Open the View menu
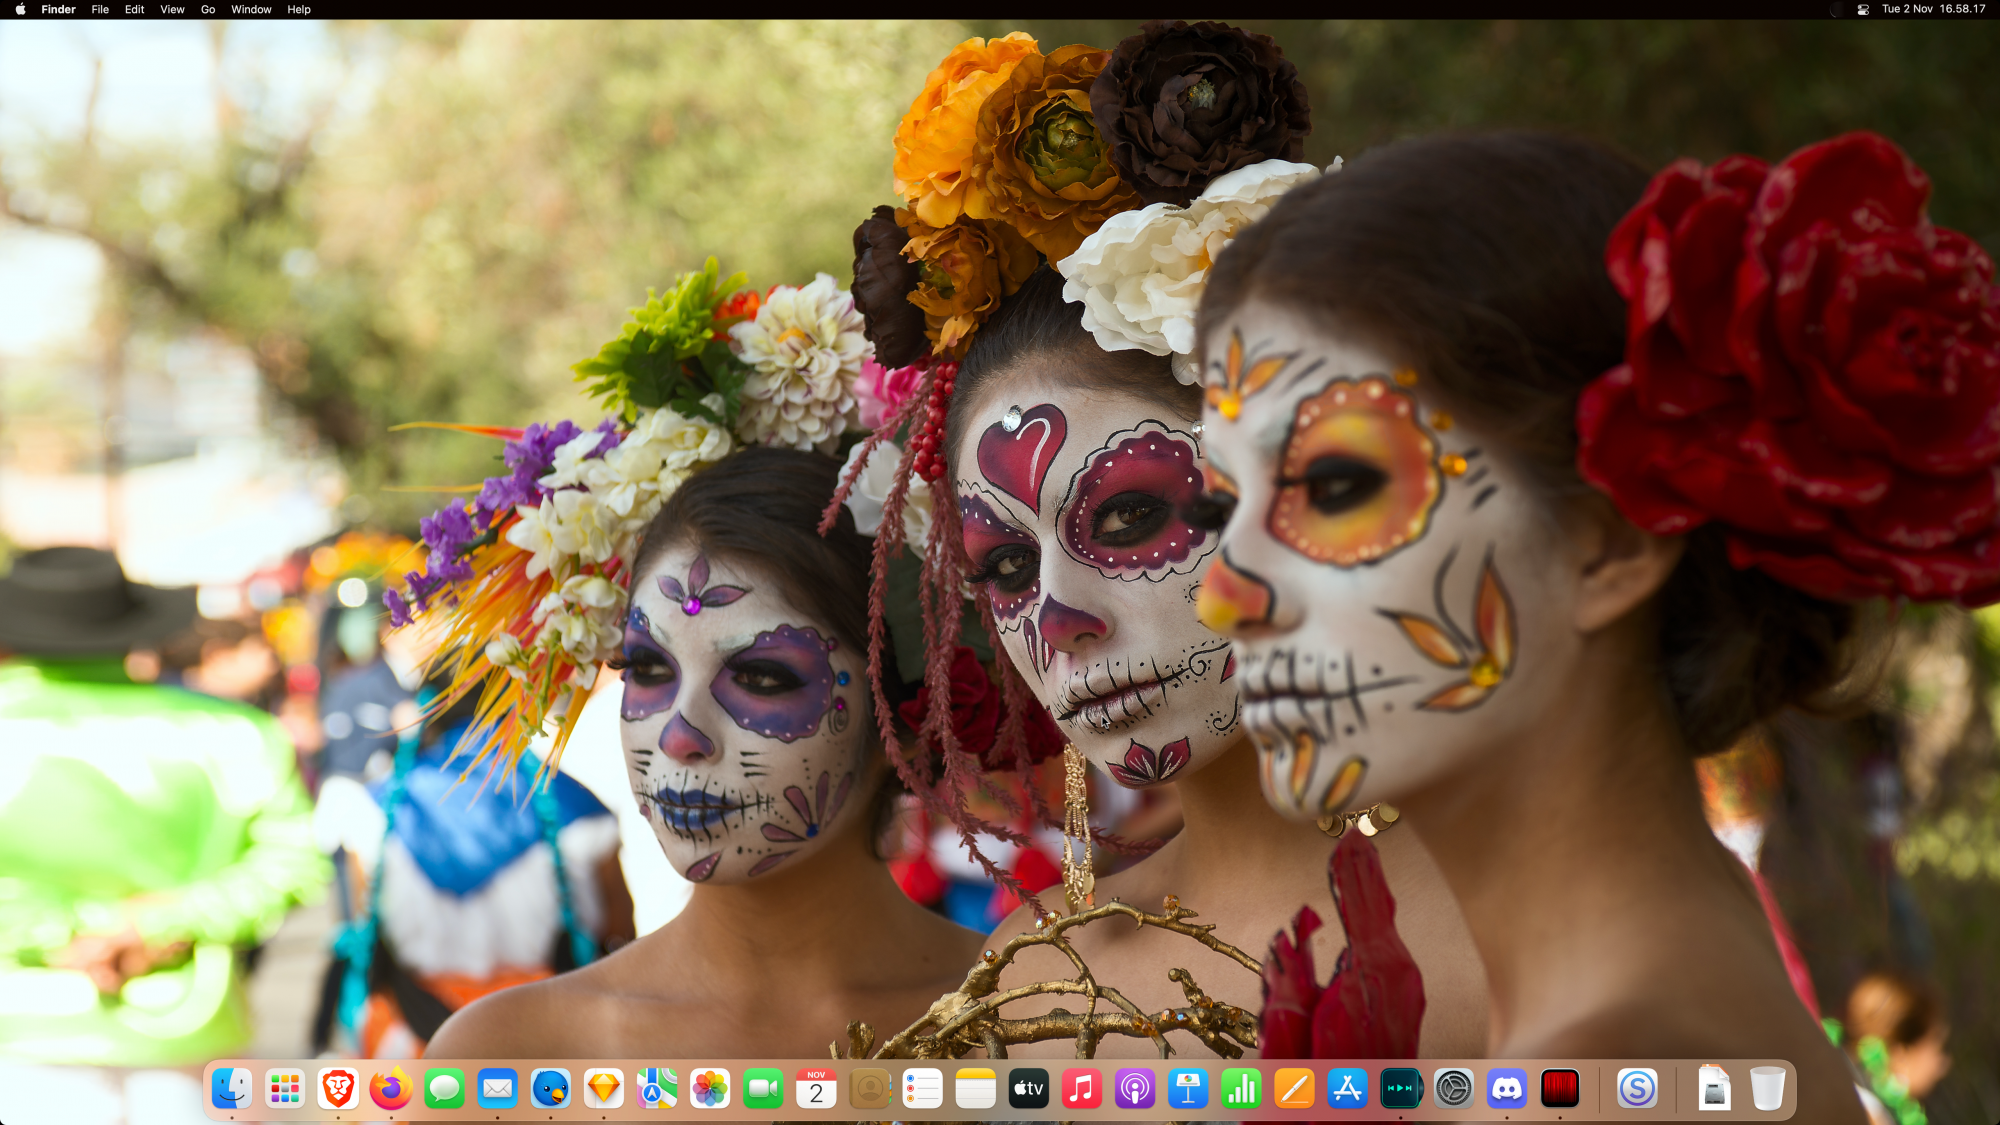2000x1125 pixels. coord(172,9)
